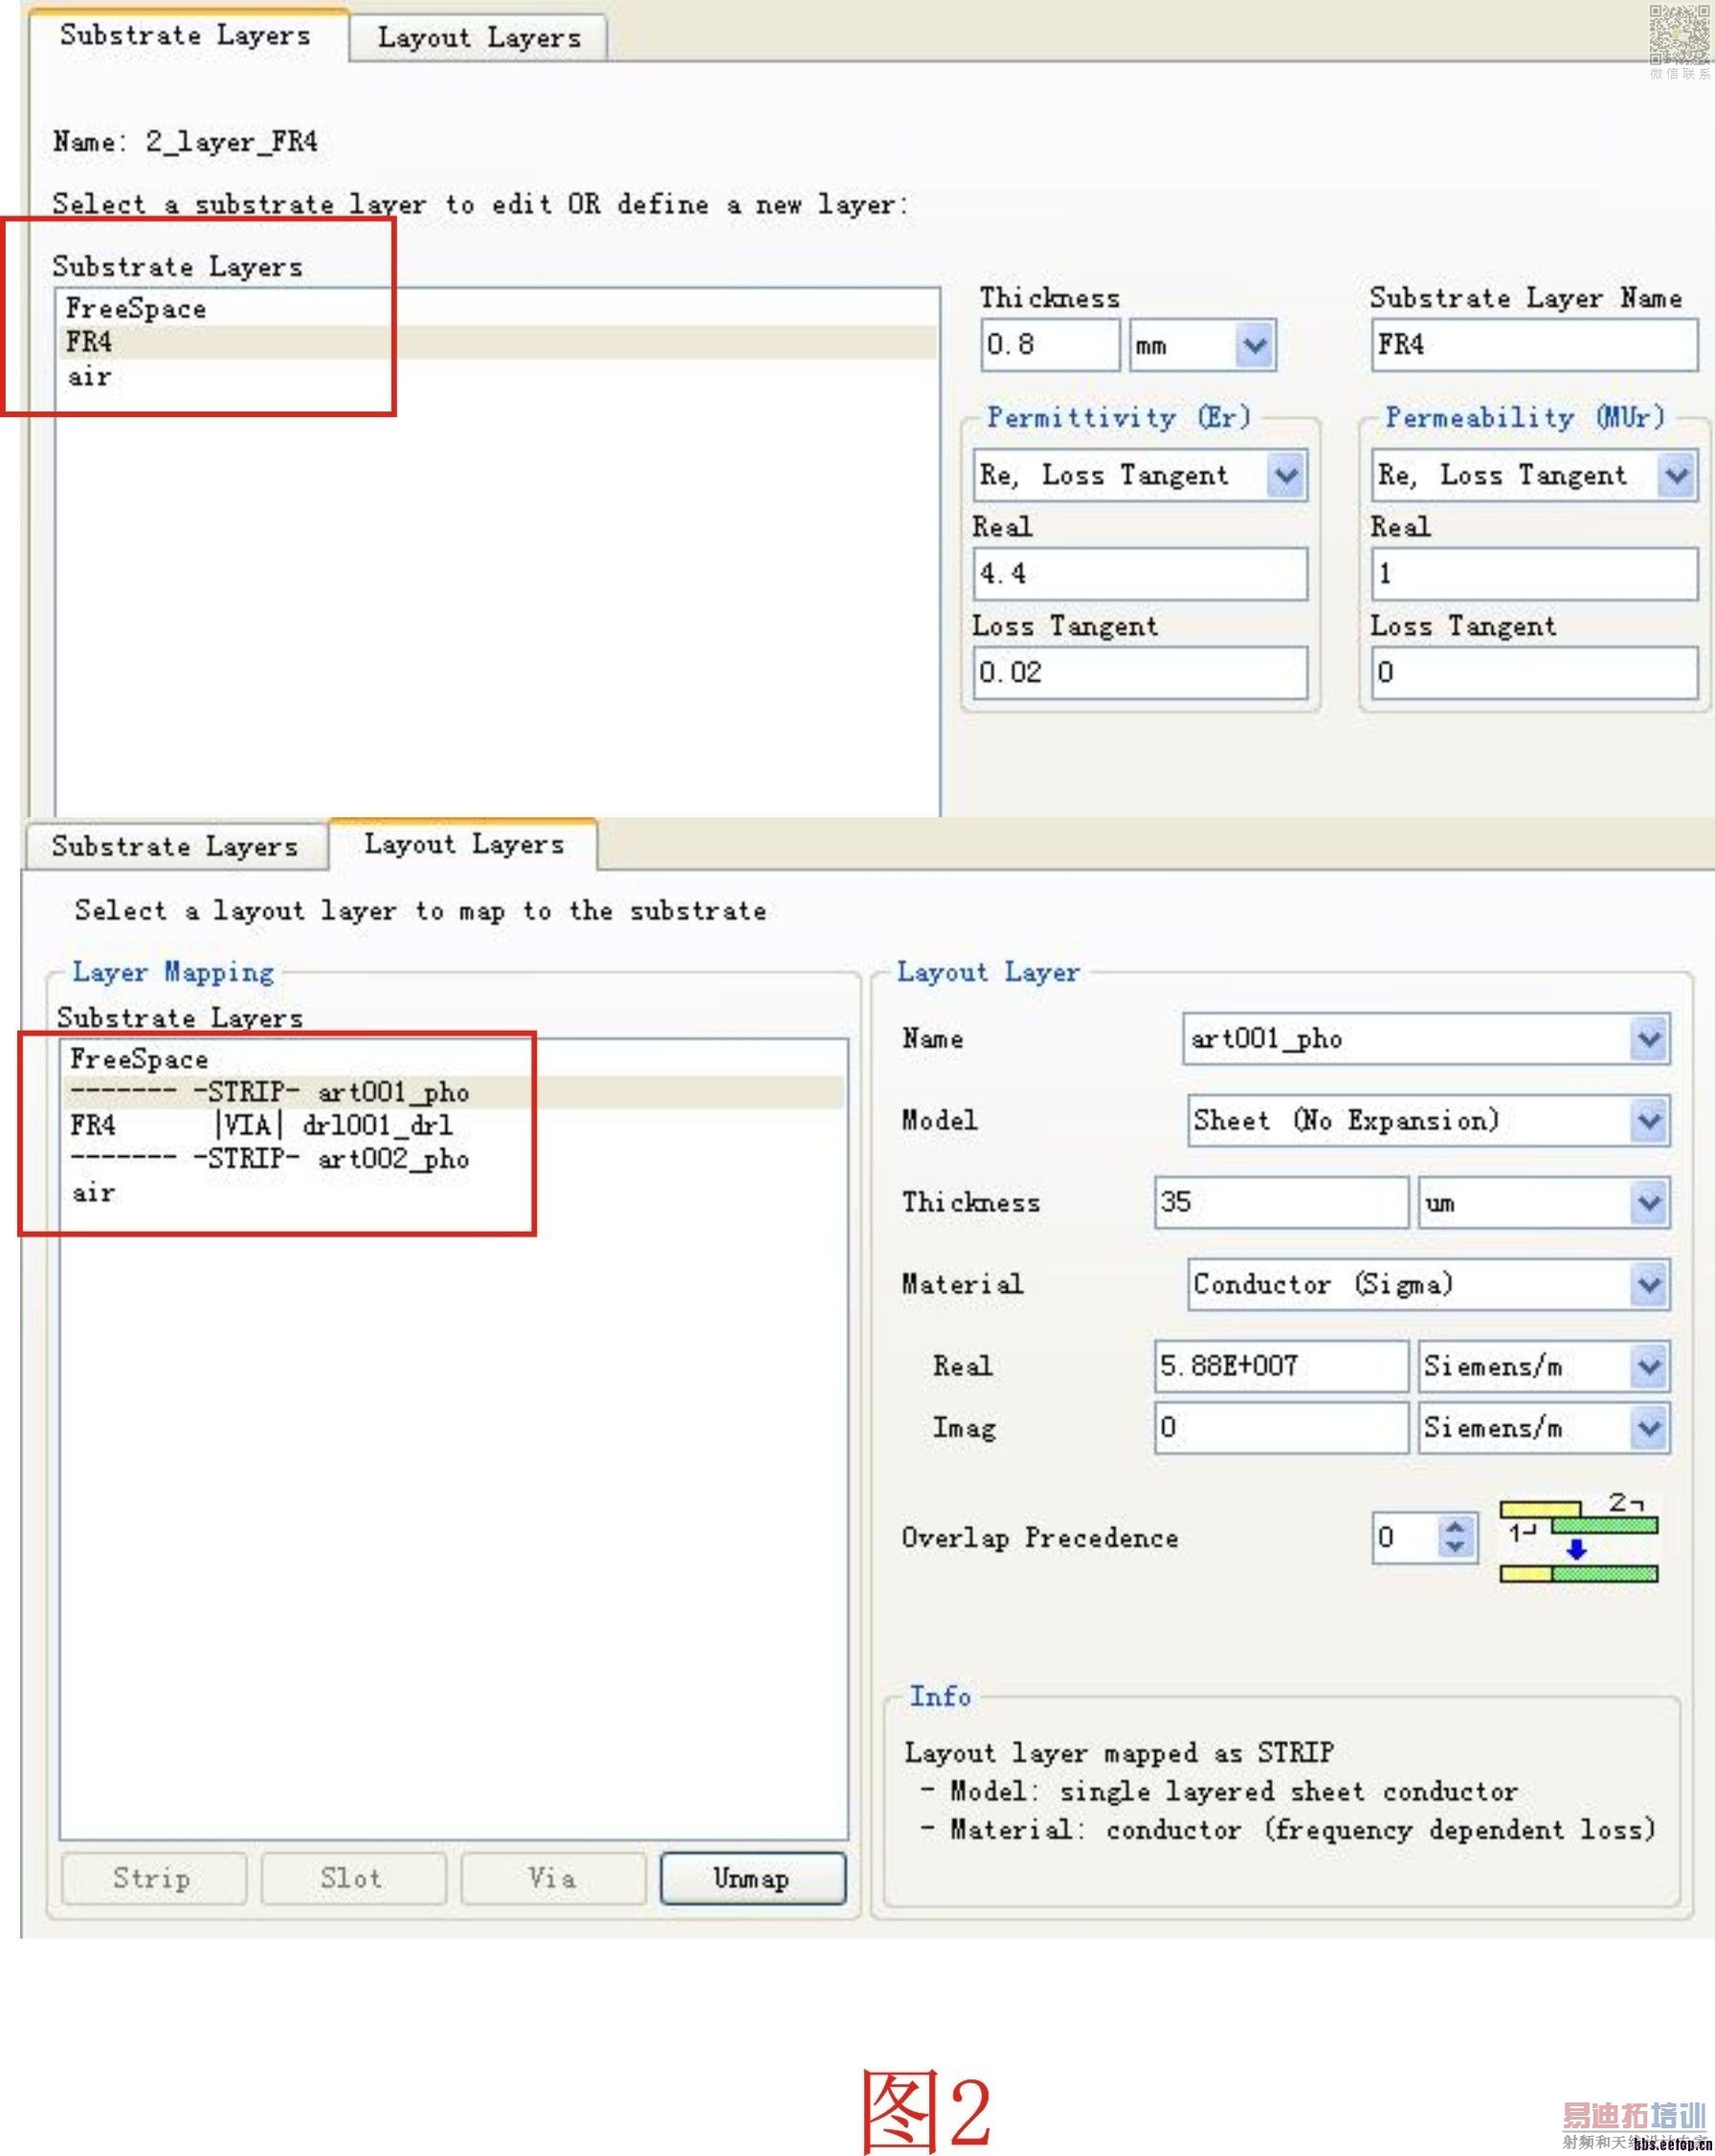Click Permittivity Real value 4.4 field

1140,574
